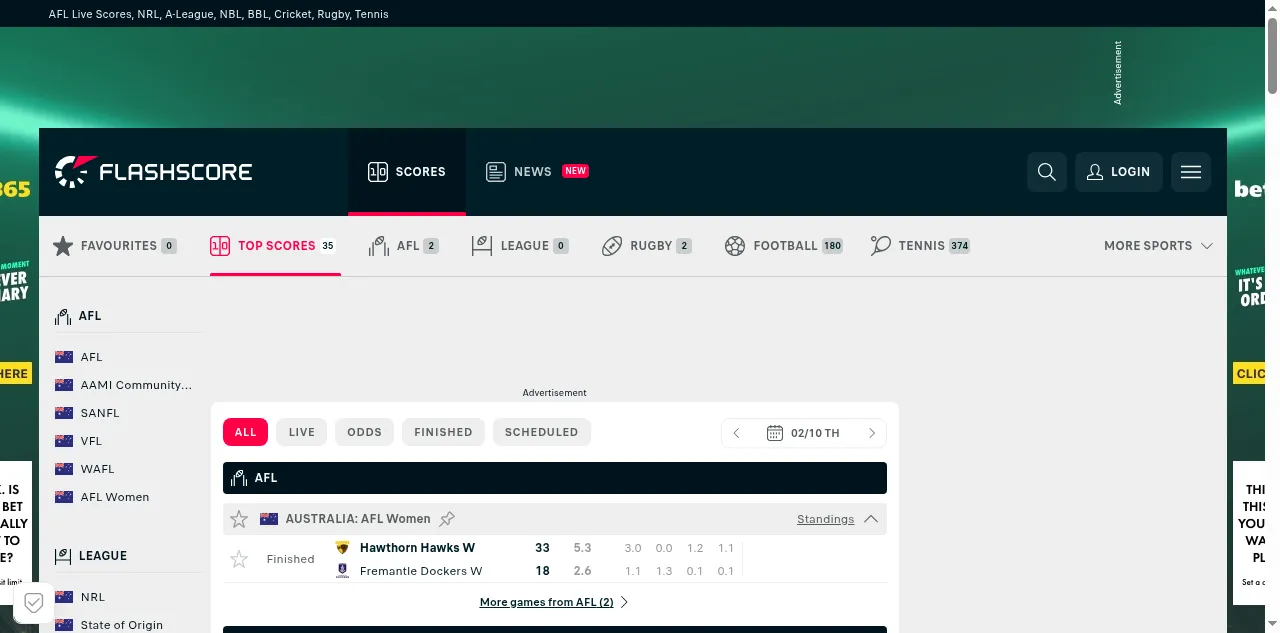Screen dimensions: 1280x633
Task: Select the Football sport tab
Action: click(784, 246)
